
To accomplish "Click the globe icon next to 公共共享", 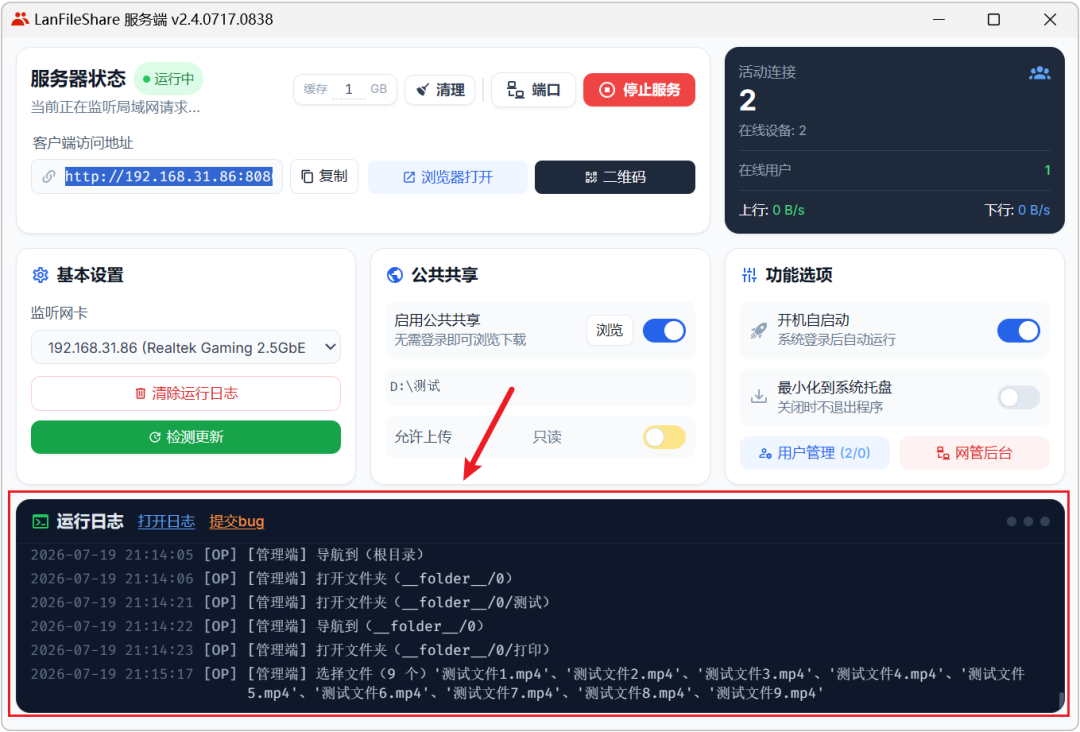I will pos(395,275).
